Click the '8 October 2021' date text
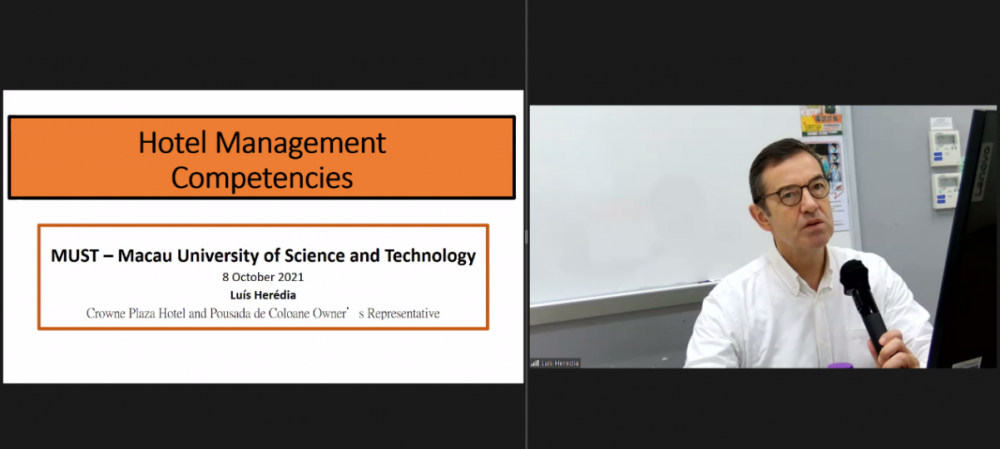Screen dimensions: 1000x449 click(x=263, y=277)
